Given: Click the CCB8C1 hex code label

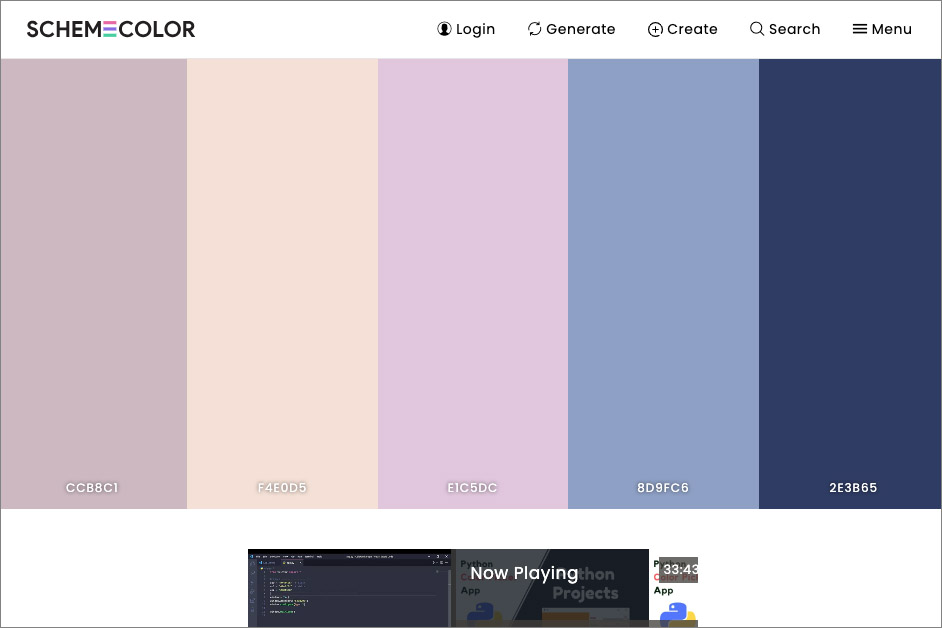Looking at the screenshot, I should [92, 488].
